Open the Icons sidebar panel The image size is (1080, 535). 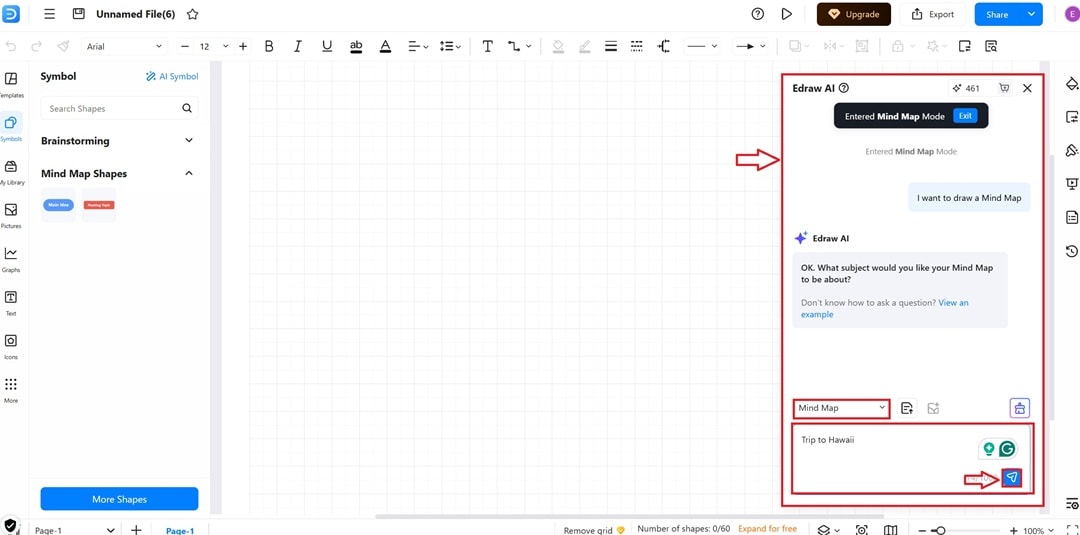[x=11, y=346]
